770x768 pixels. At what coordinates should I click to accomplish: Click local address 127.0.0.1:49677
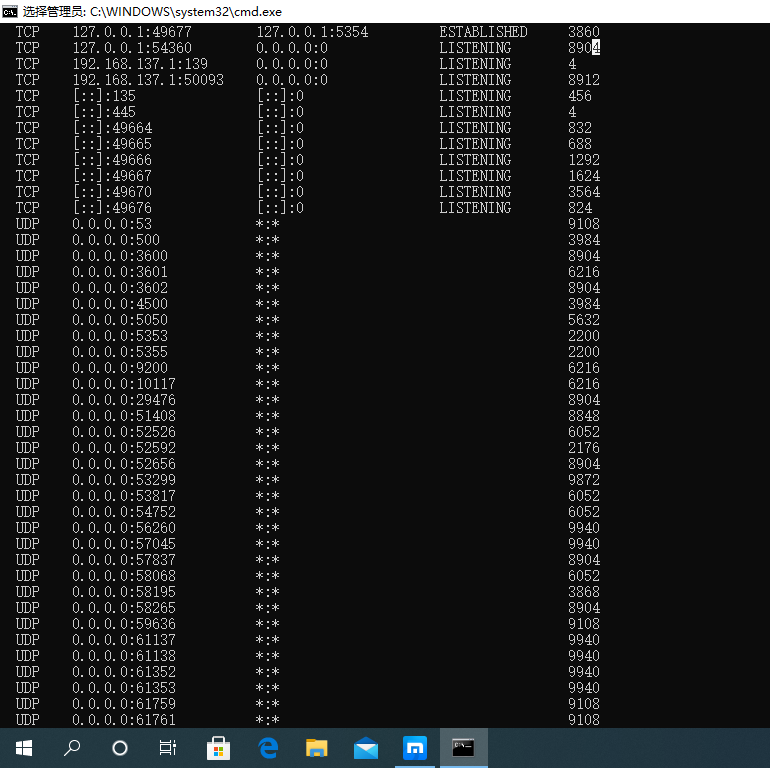[132, 32]
